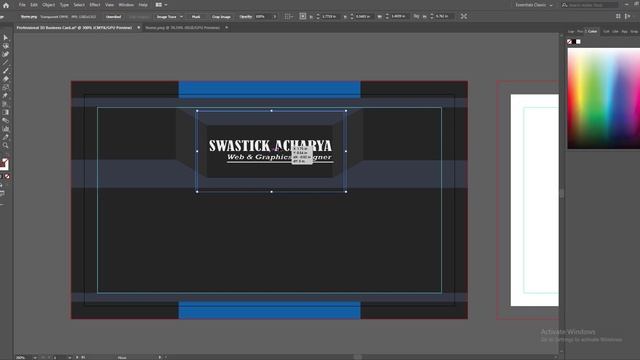Click the Home icon in the top-left
The width and height of the screenshot is (640, 360).
6,5
